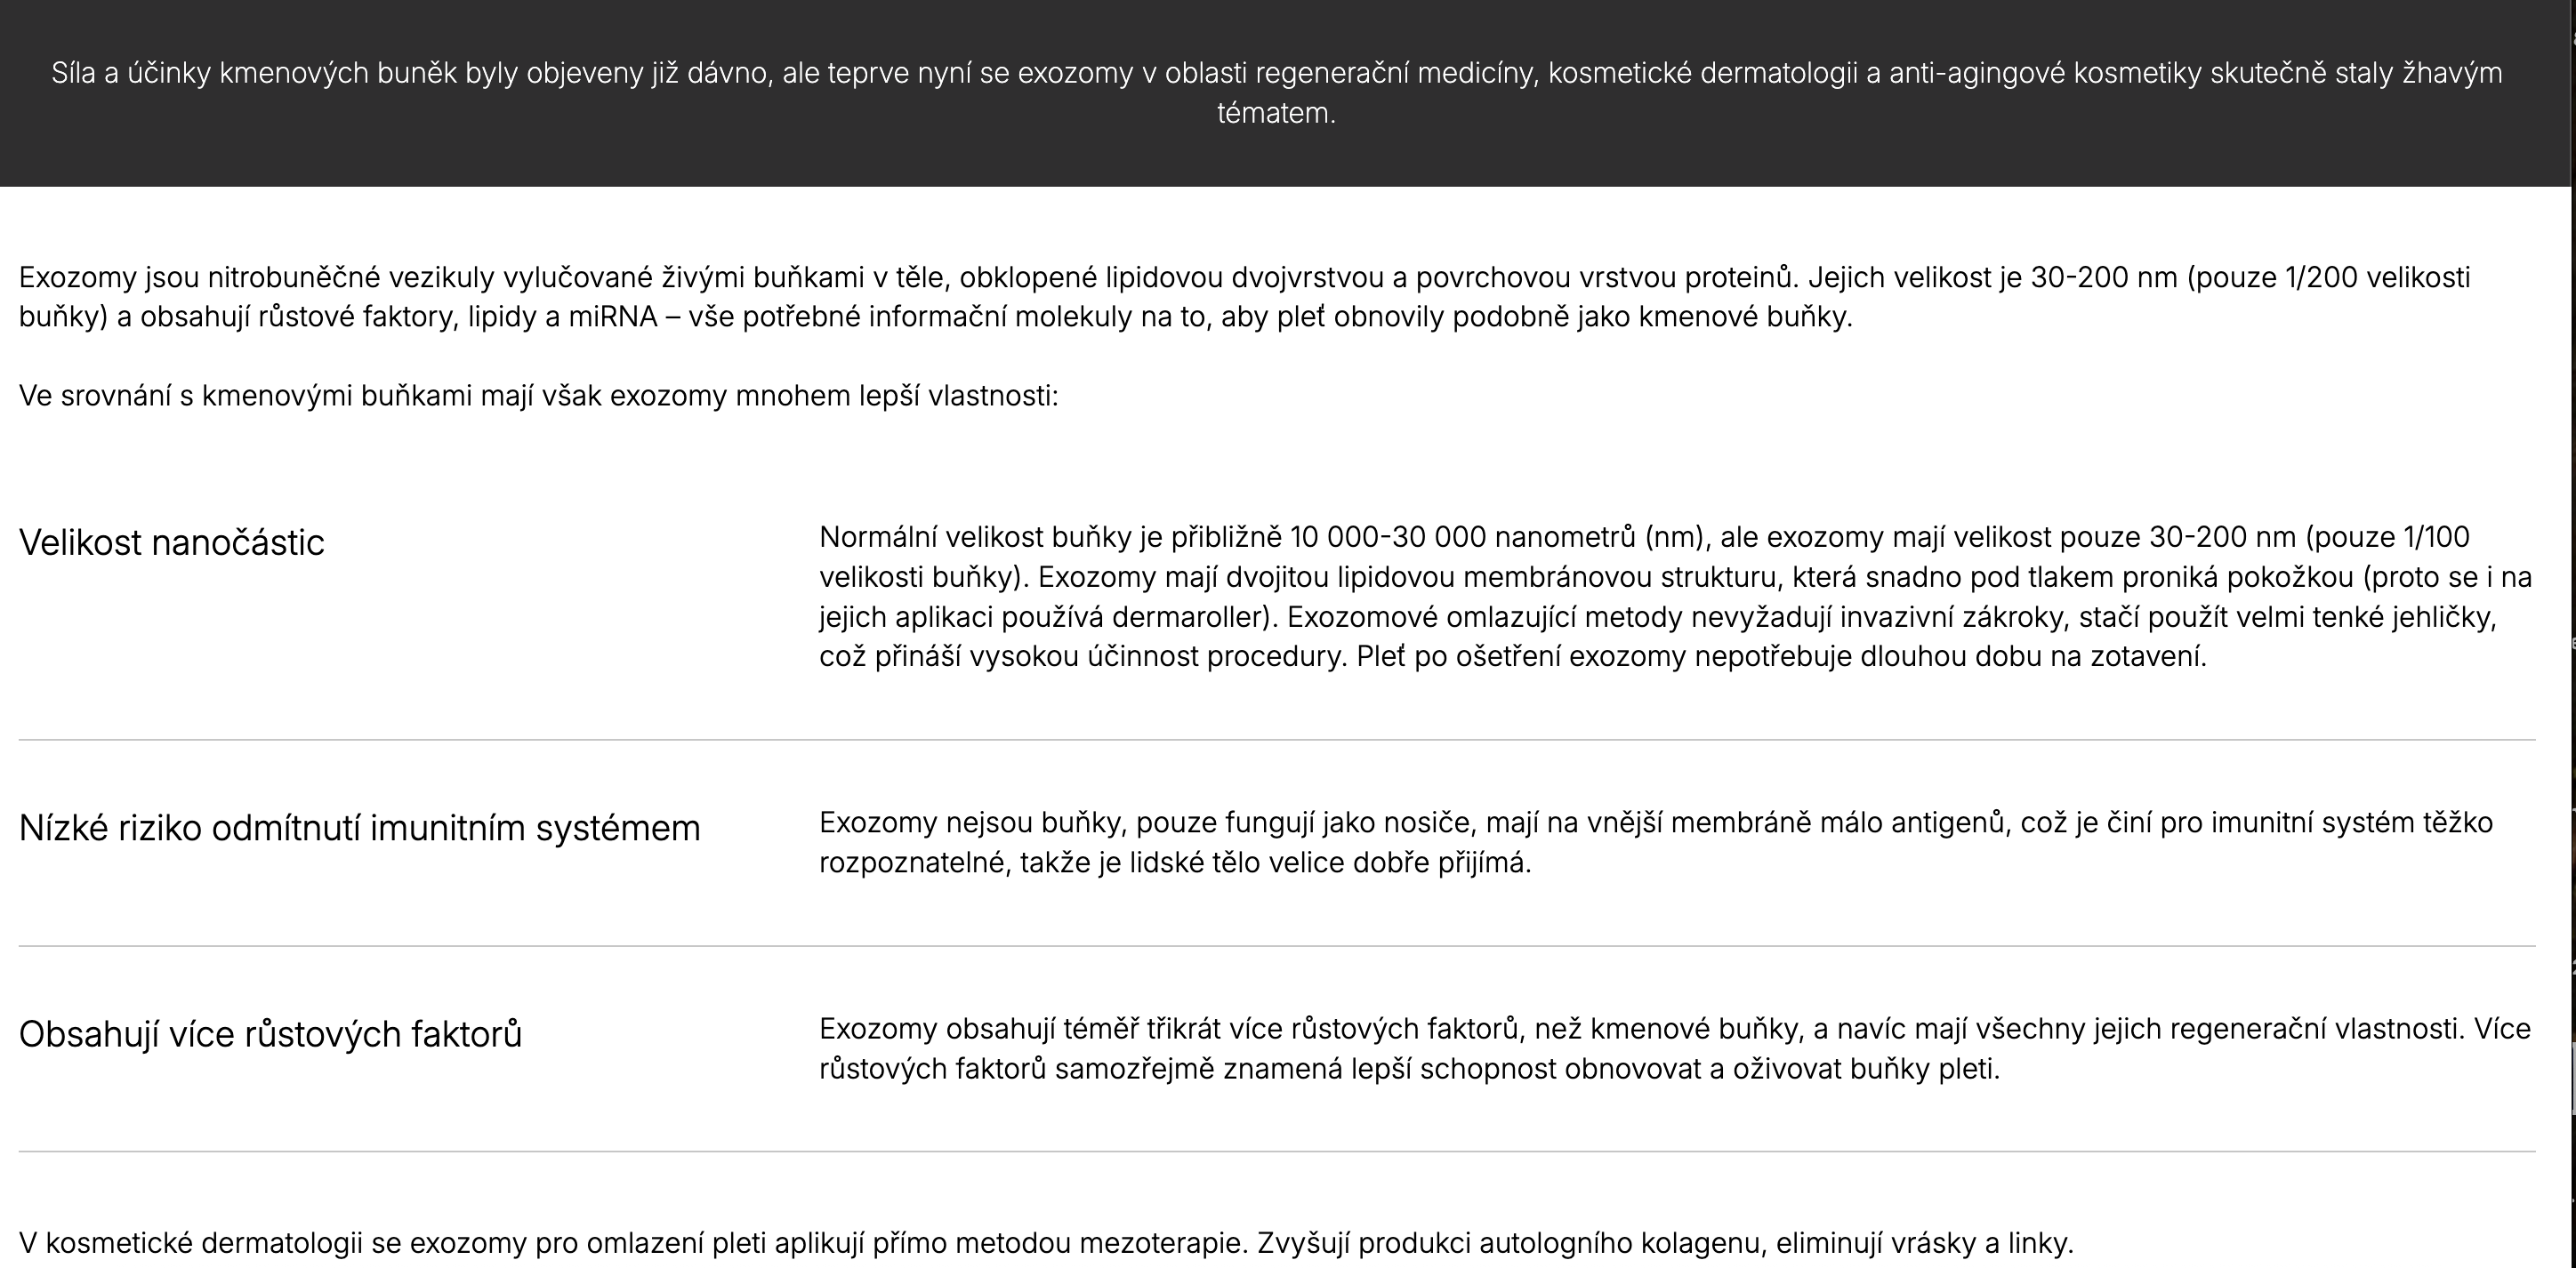Click the line 'Ve srovnání s kmenovými buňkami'
2576x1268 pixels.
click(x=538, y=396)
